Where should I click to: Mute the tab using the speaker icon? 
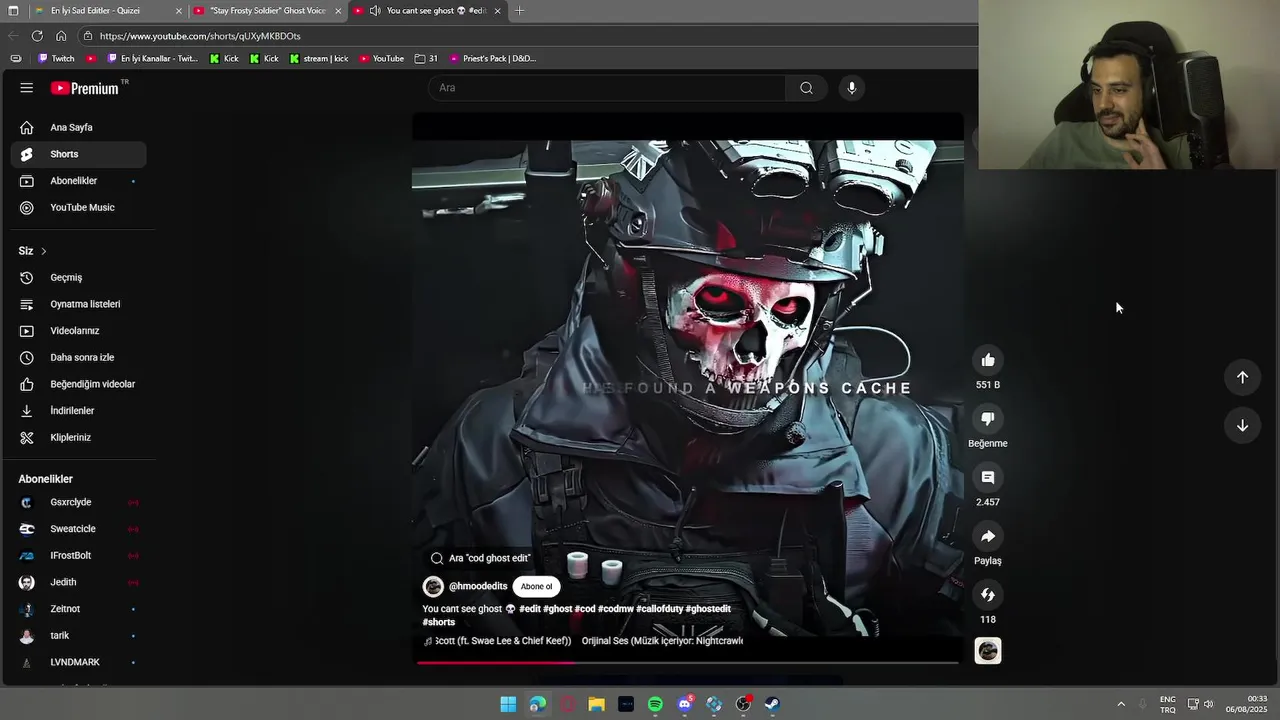pyautogui.click(x=375, y=10)
